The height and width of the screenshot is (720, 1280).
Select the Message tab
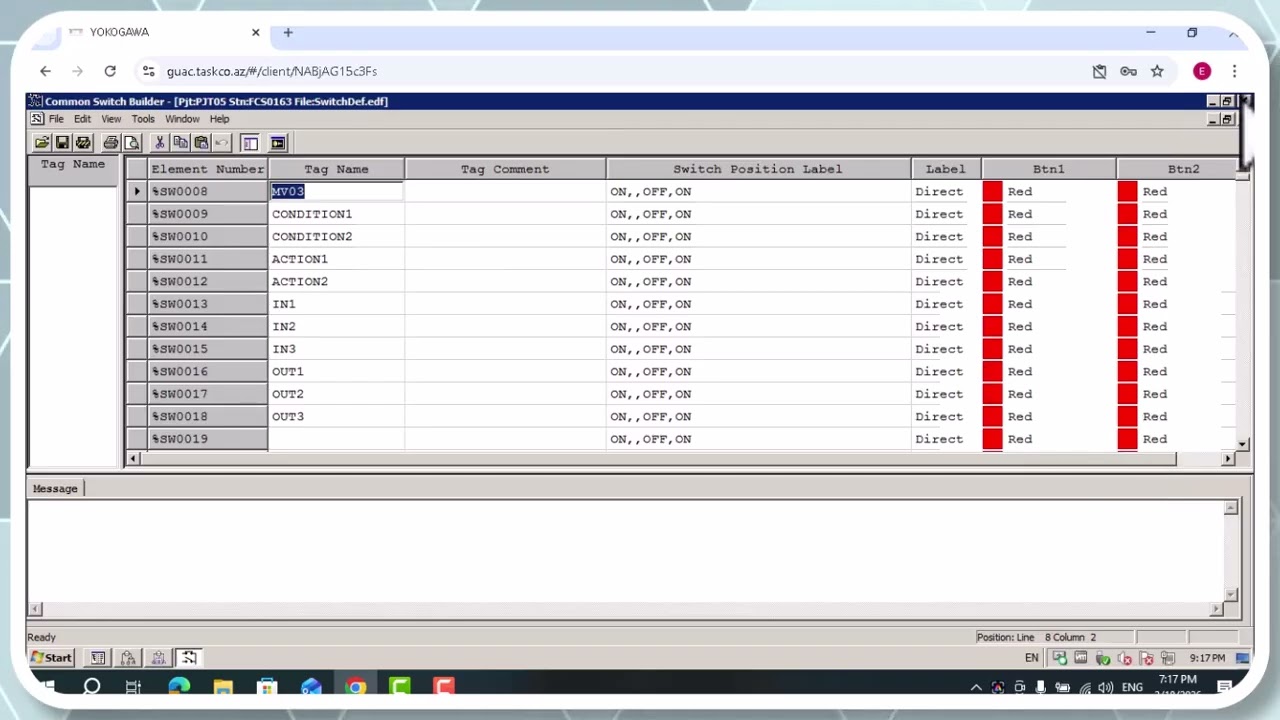tap(55, 489)
